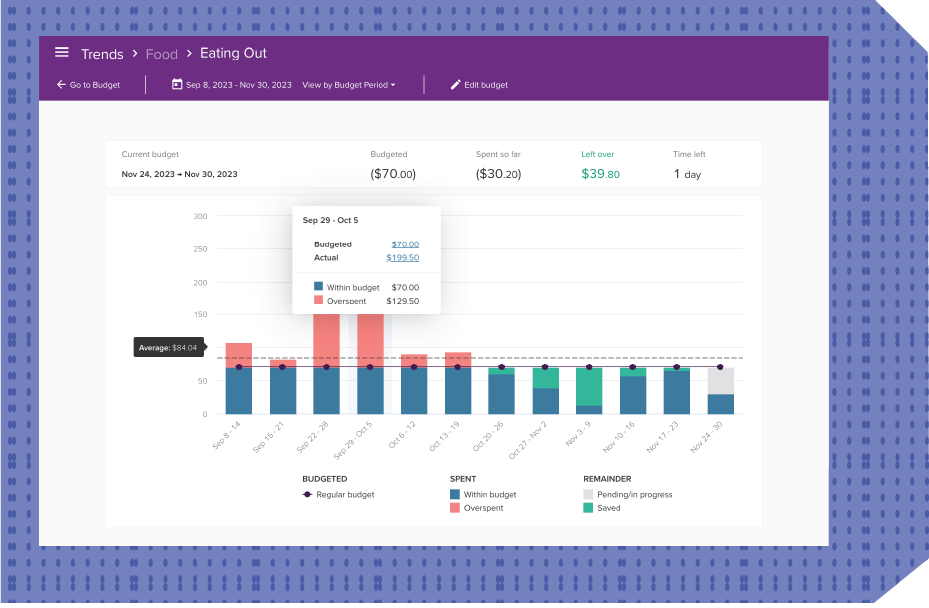Screen dimensions: 929x608
Task: Navigate to Trends breadcrumb
Action: 102,54
